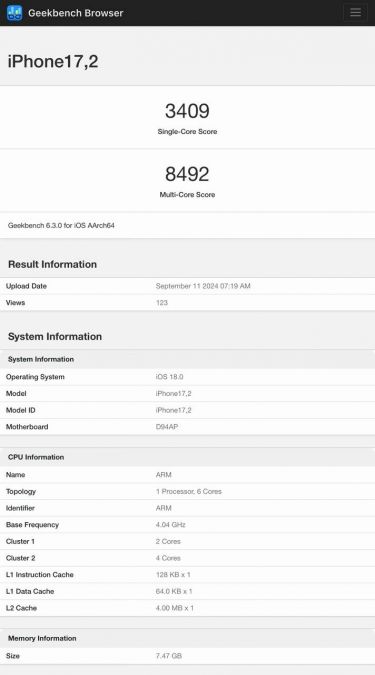
Task: Click the Views count 123
Action: tap(161, 303)
